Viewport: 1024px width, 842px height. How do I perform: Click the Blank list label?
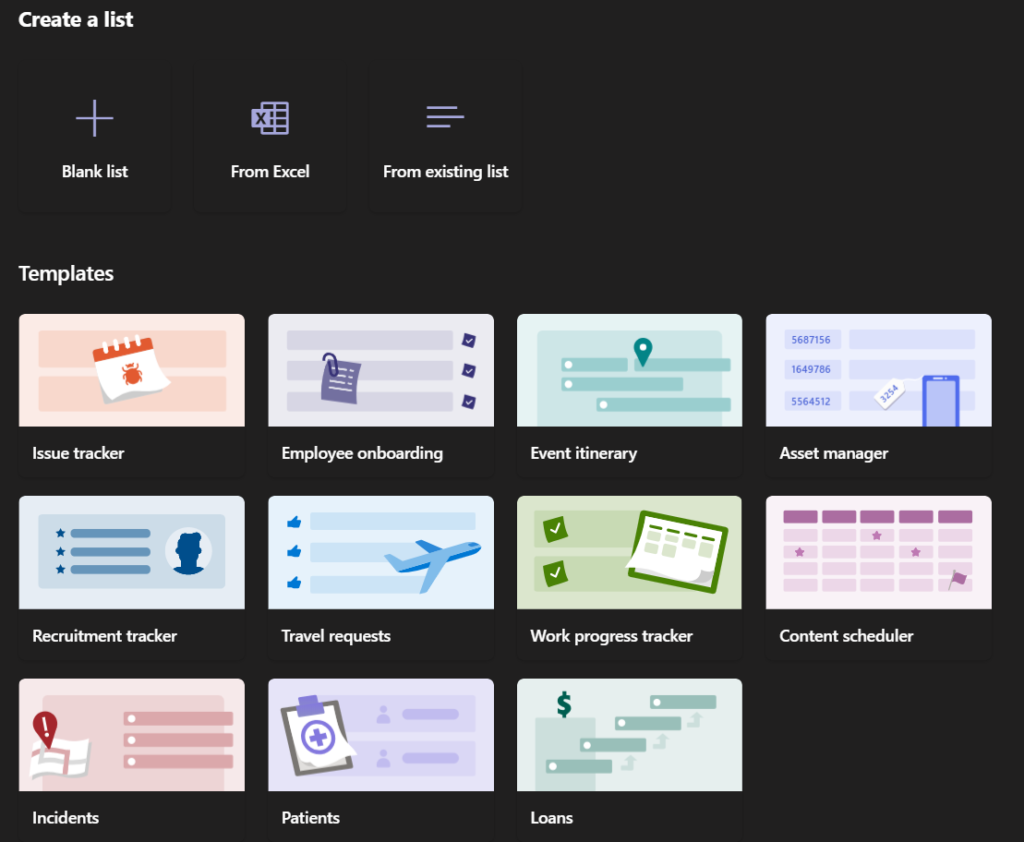94,171
